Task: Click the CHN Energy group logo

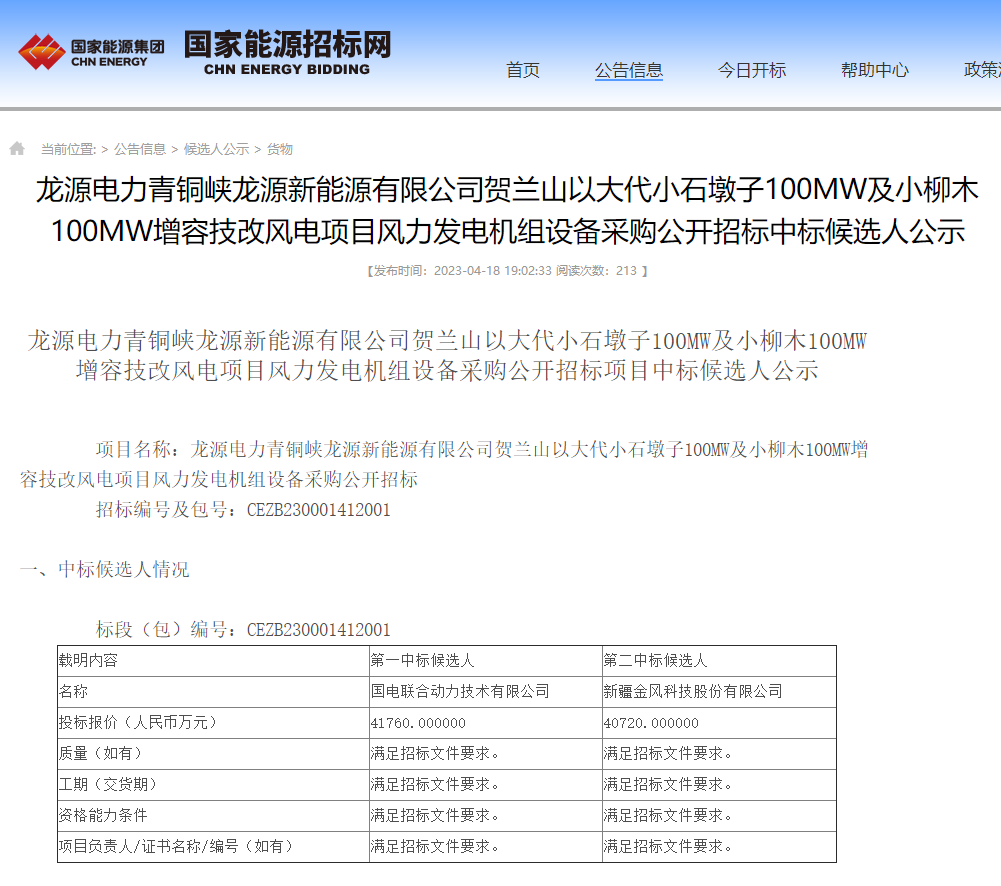Action: click(x=91, y=52)
